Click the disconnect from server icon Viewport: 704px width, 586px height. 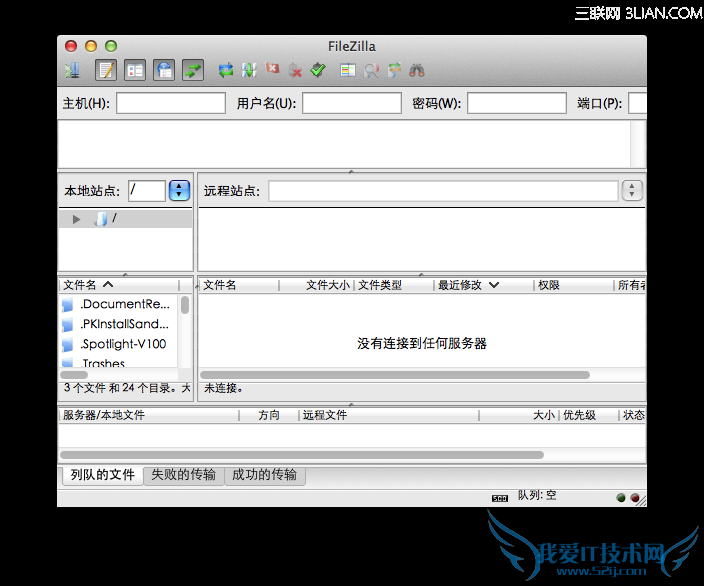(295, 70)
